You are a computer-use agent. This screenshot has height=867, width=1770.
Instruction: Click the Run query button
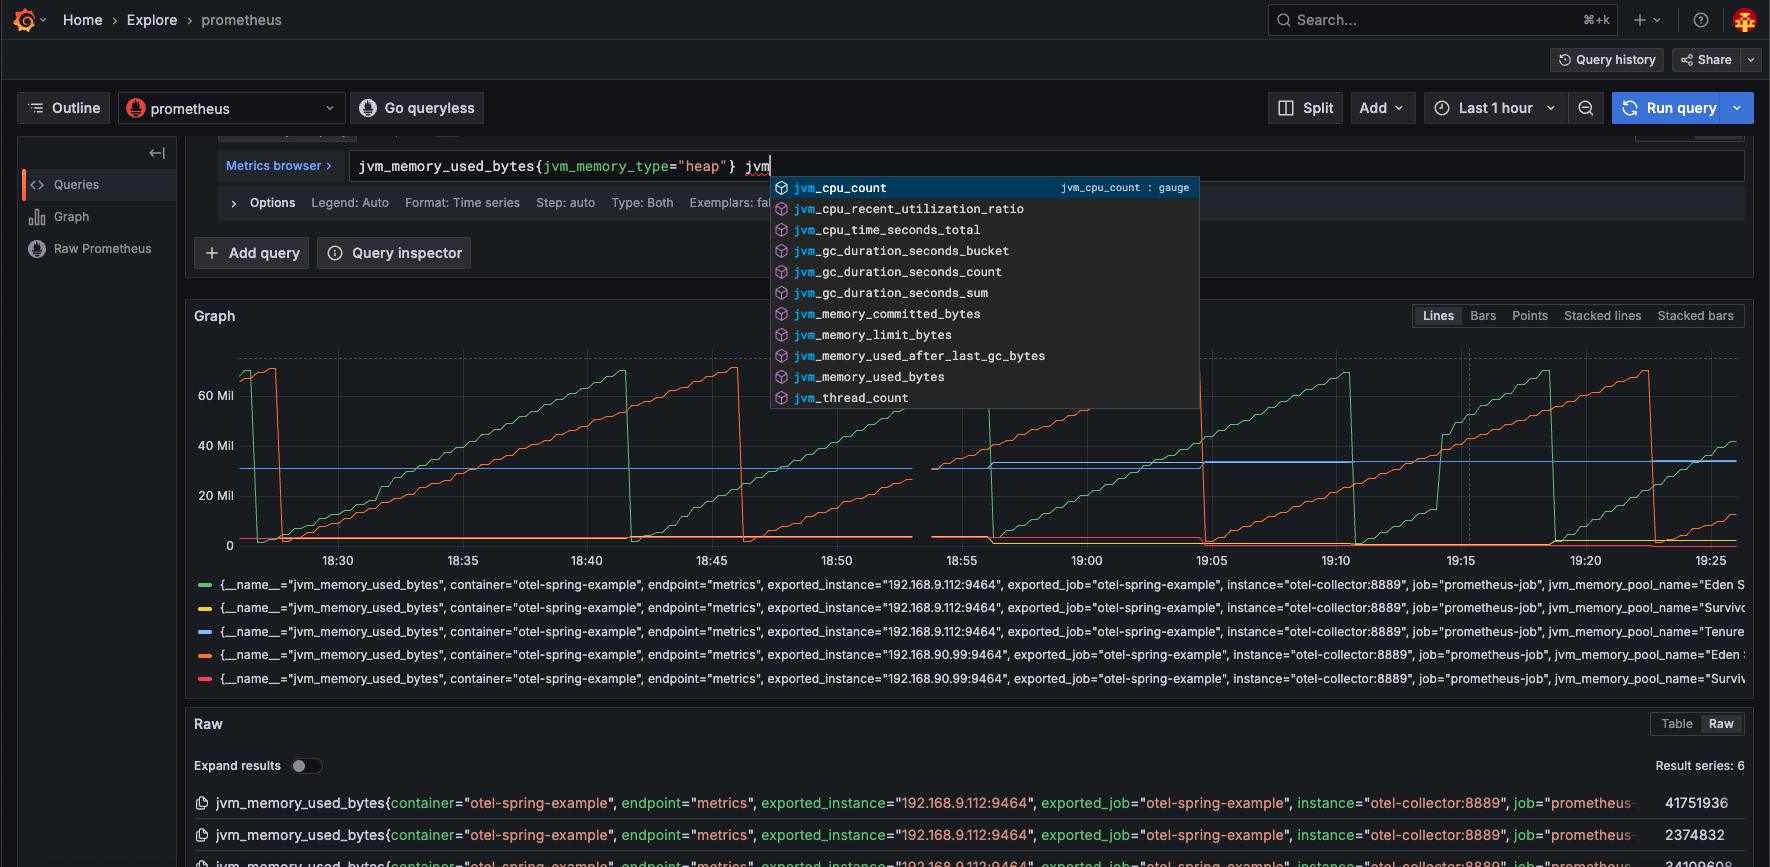click(1669, 108)
